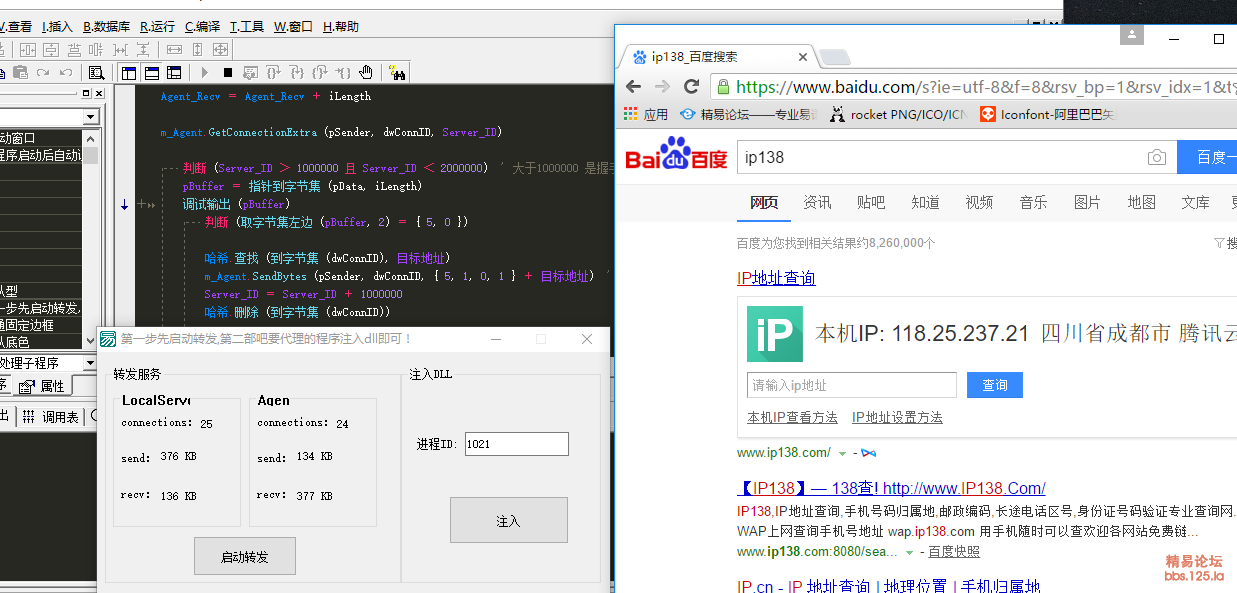
Task: Click the hand breakpoint icon in toolbar
Action: pyautogui.click(x=366, y=73)
